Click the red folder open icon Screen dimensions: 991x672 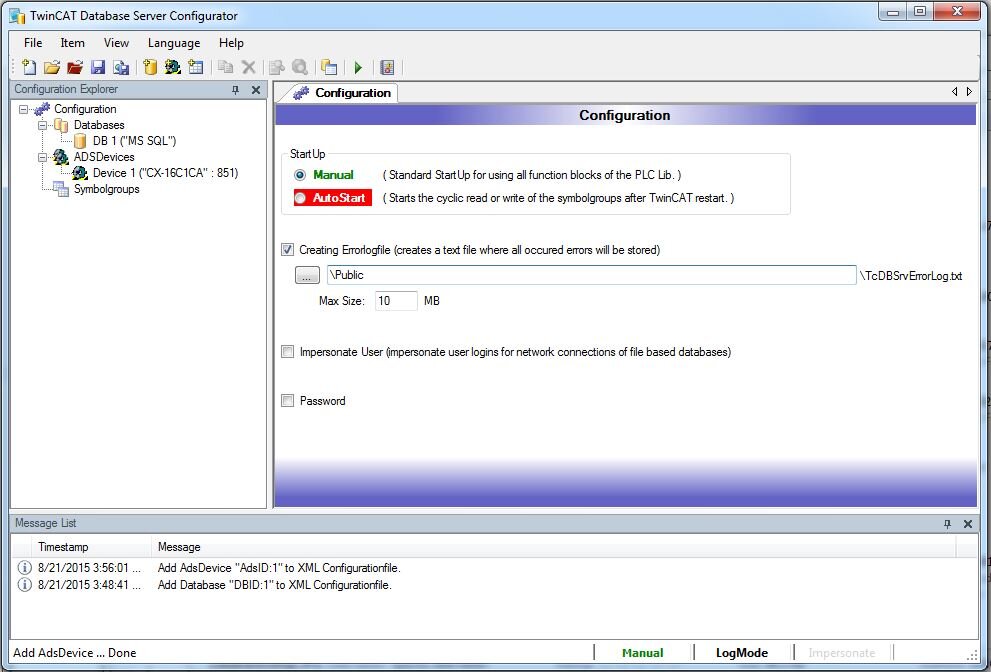pos(75,67)
